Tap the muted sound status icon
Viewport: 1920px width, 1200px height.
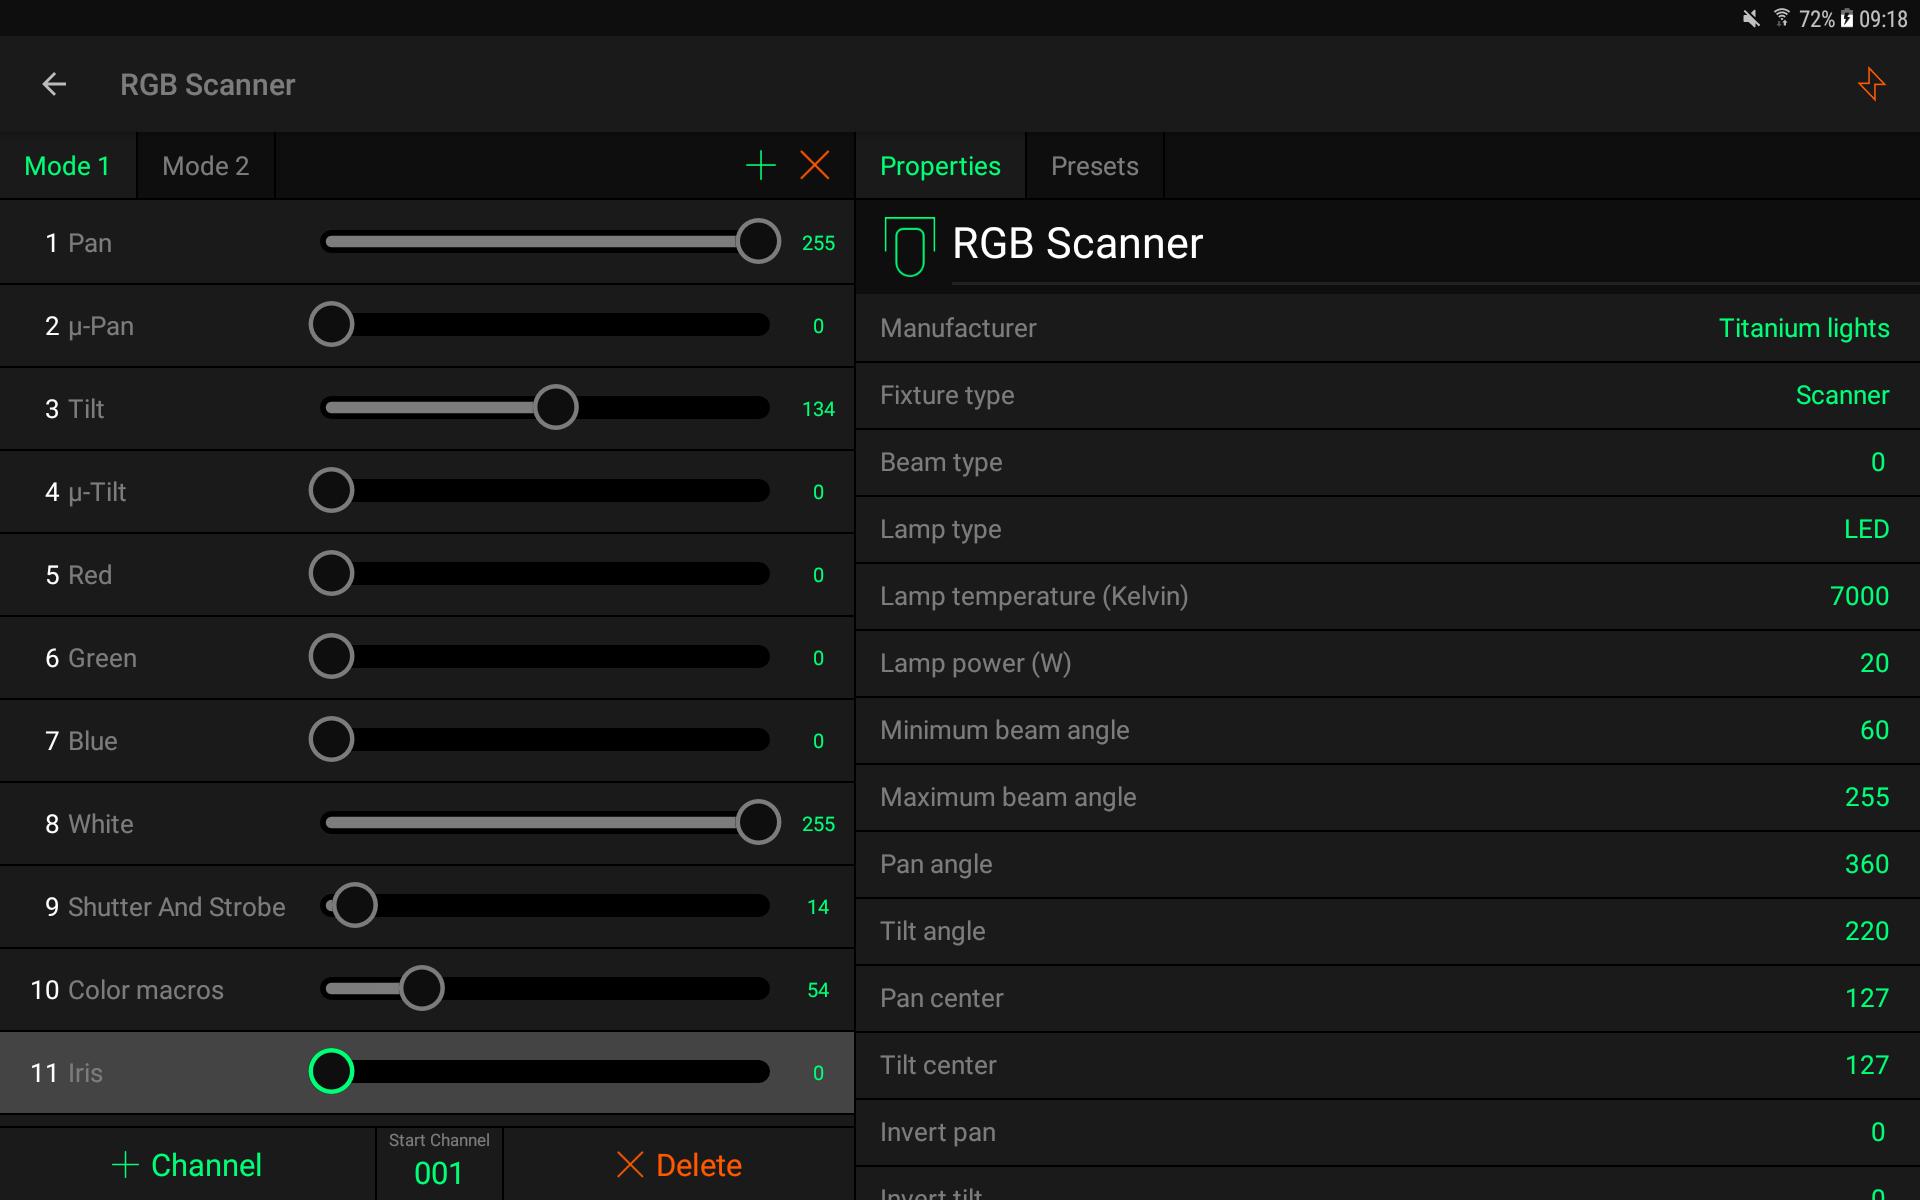tap(1751, 19)
